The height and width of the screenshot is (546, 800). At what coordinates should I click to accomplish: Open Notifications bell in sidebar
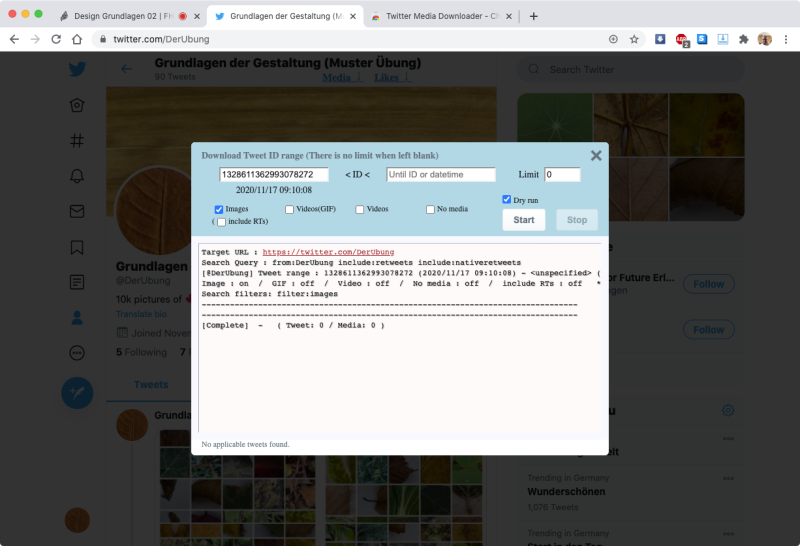point(77,176)
